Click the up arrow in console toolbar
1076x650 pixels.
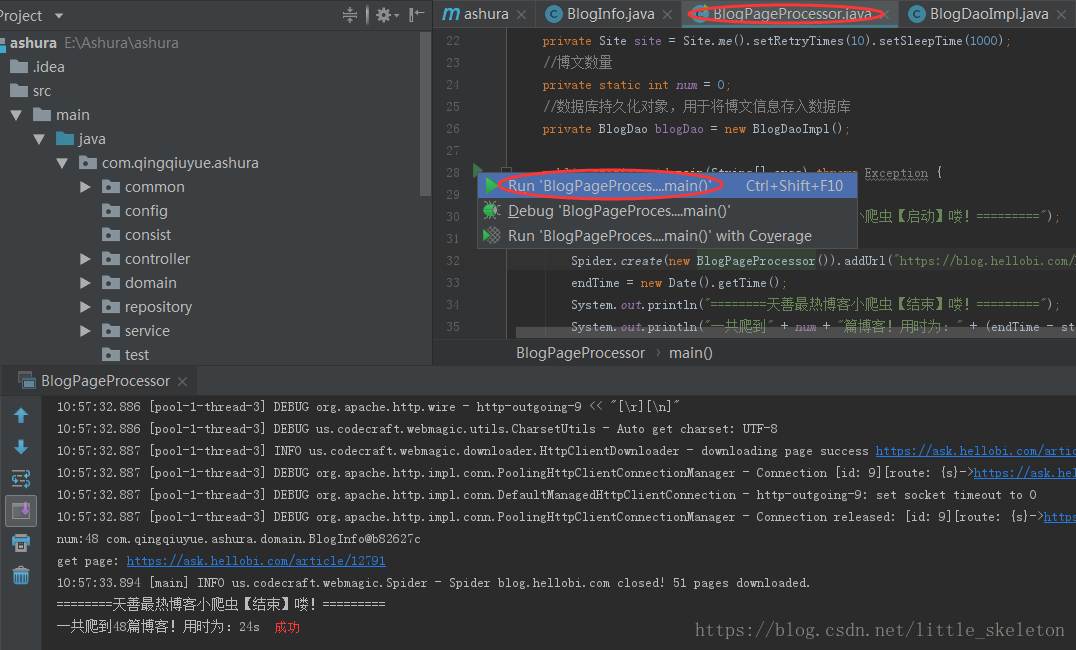click(21, 415)
